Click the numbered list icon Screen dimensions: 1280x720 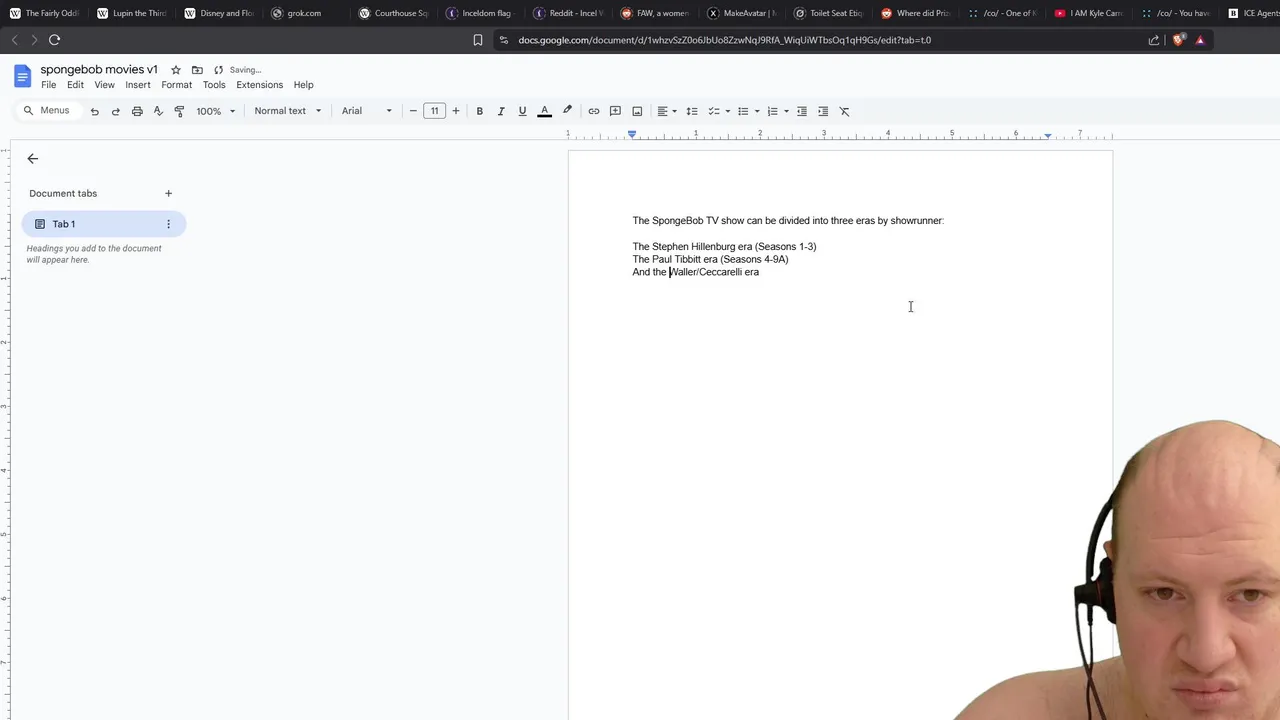(x=772, y=111)
